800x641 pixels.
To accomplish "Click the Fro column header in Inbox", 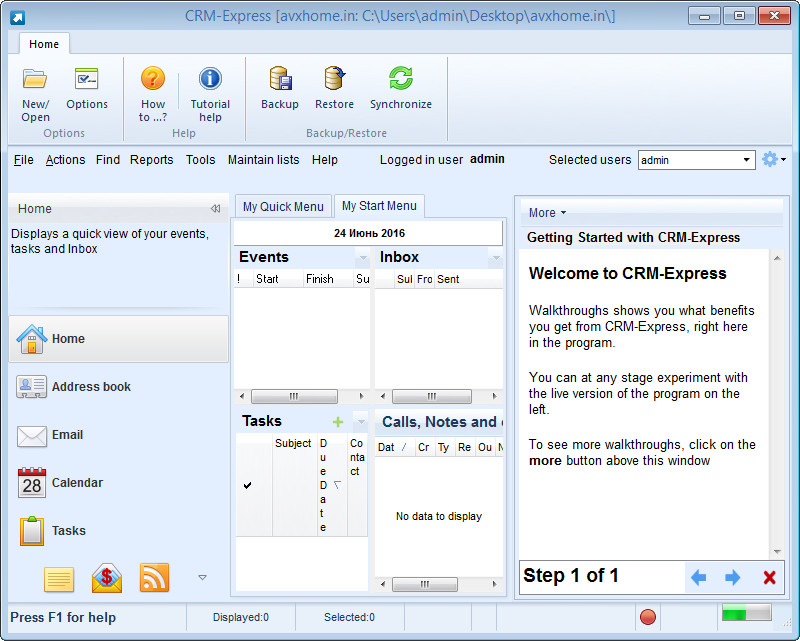I will [x=424, y=279].
